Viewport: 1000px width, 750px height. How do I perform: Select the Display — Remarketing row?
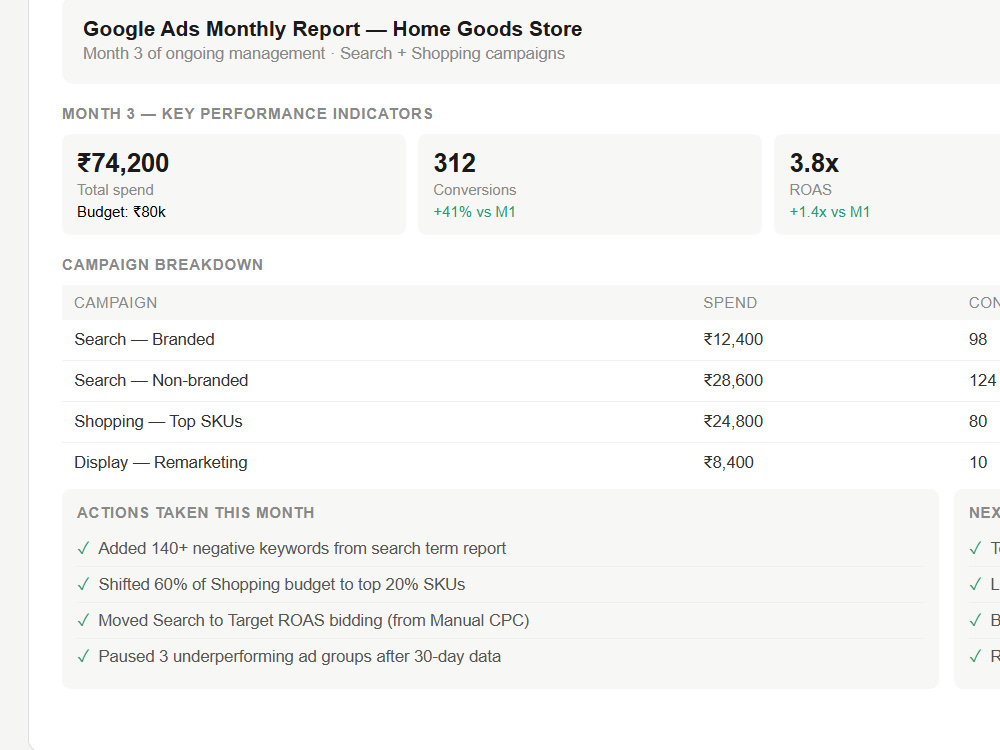pos(531,462)
